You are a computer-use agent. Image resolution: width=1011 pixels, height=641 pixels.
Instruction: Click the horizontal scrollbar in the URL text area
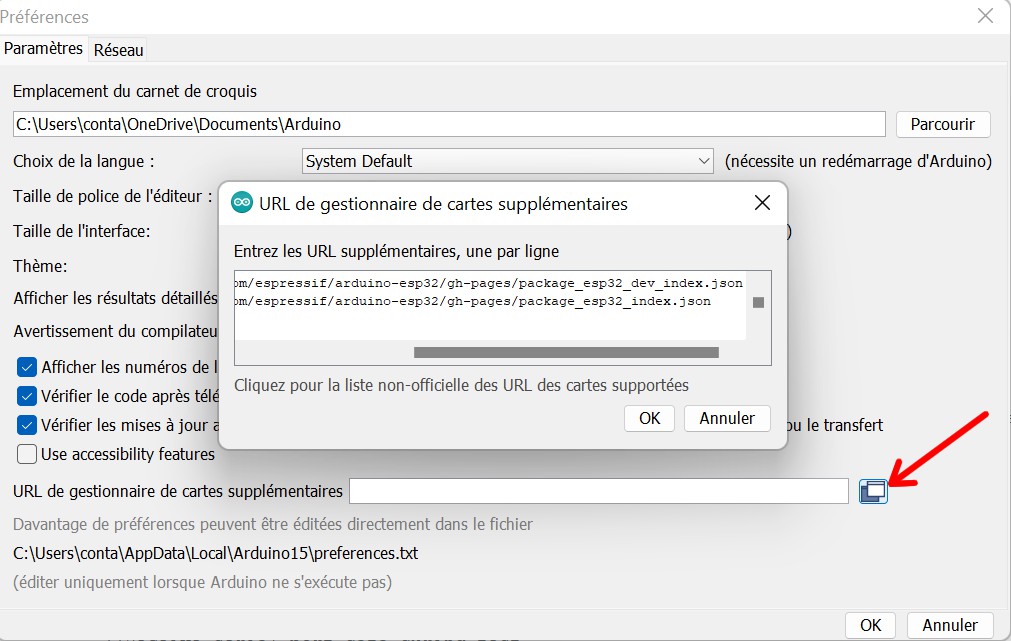[x=566, y=352]
